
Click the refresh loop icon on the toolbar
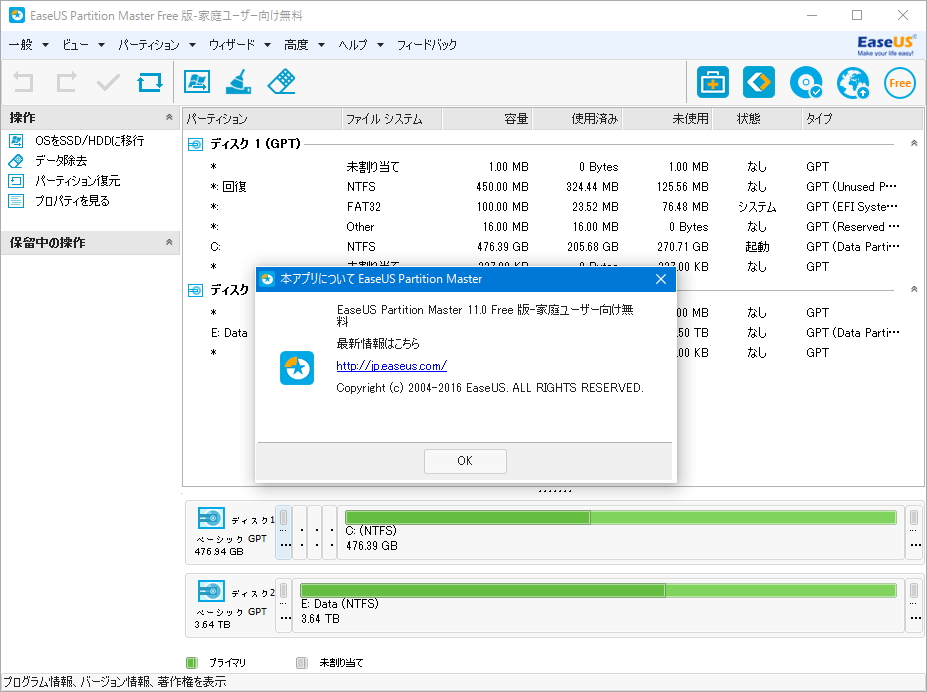pos(150,83)
